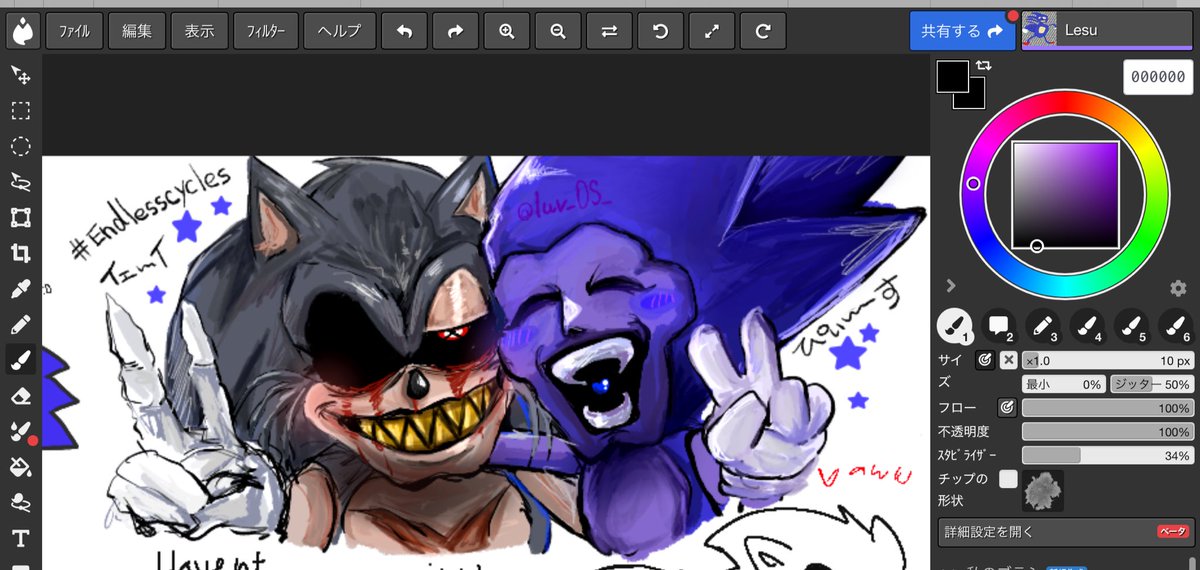Toggle the X button beside size
The image size is (1200, 570).
click(x=1008, y=360)
